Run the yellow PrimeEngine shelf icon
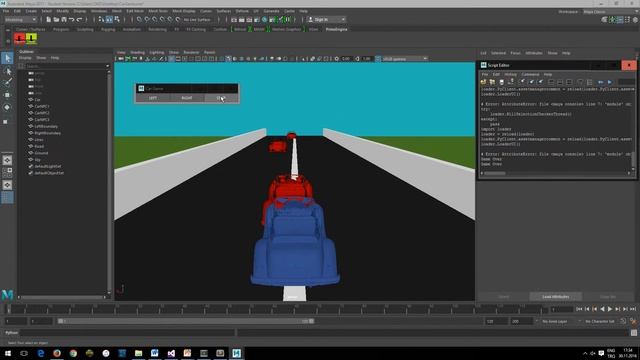Screen dimensions: 640x360 point(31,39)
